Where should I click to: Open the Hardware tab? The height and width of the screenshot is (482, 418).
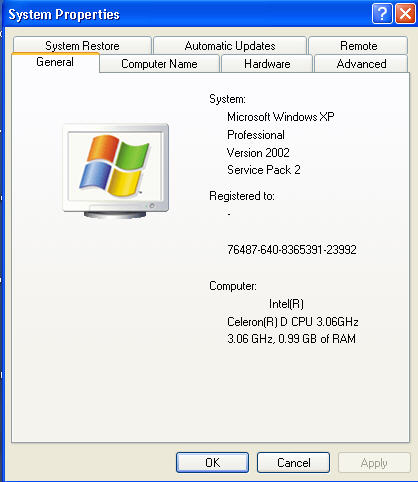click(267, 64)
